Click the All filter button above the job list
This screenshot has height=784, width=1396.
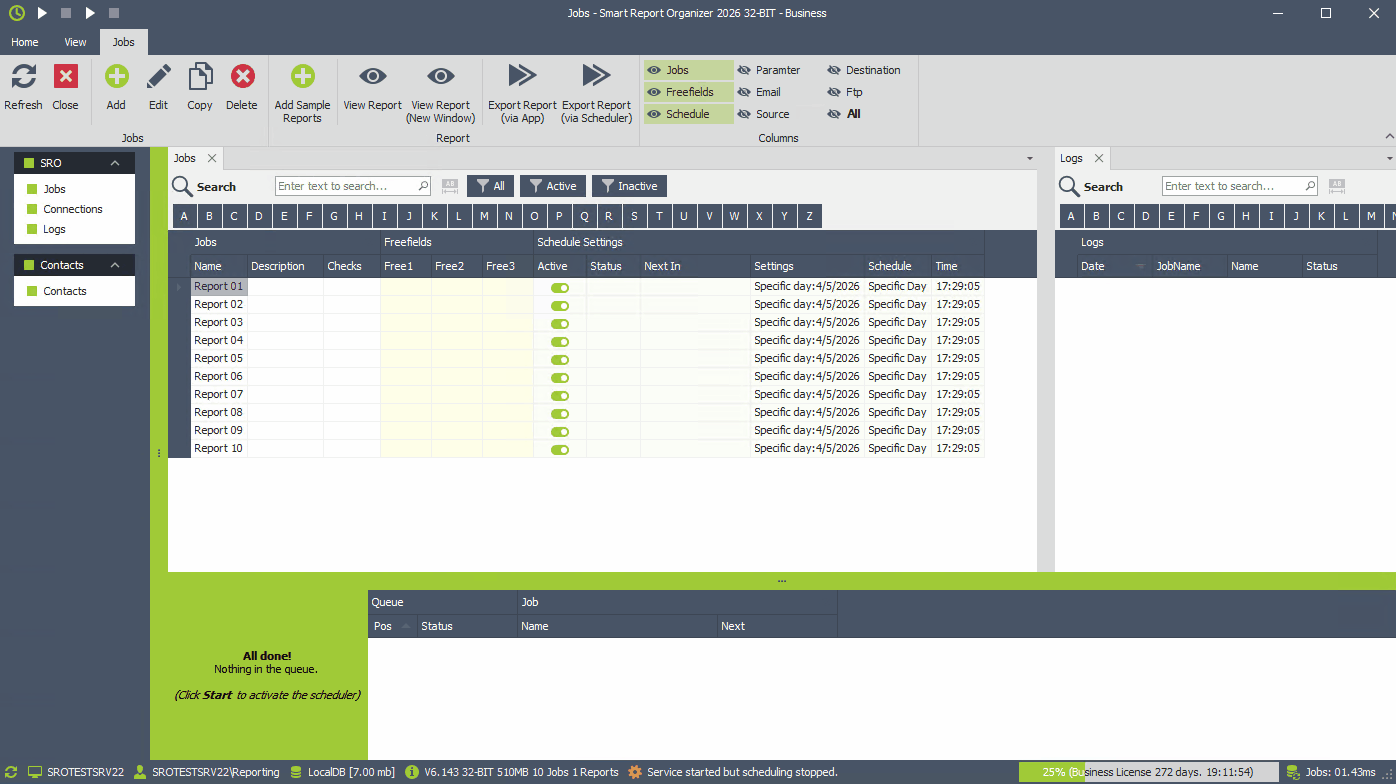click(x=490, y=186)
